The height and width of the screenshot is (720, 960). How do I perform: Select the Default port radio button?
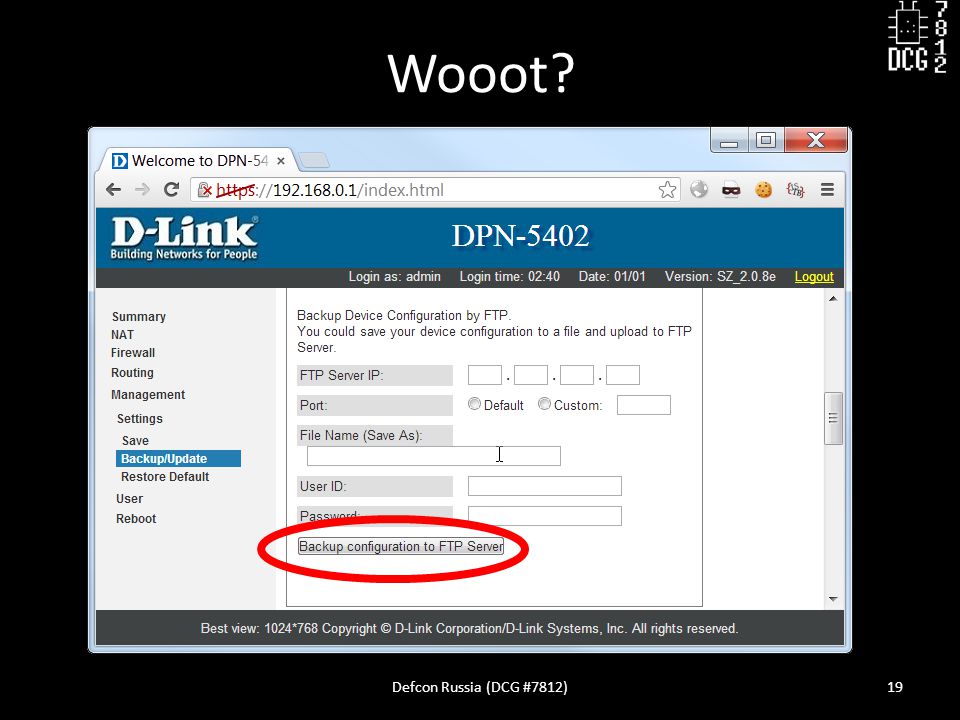click(474, 404)
